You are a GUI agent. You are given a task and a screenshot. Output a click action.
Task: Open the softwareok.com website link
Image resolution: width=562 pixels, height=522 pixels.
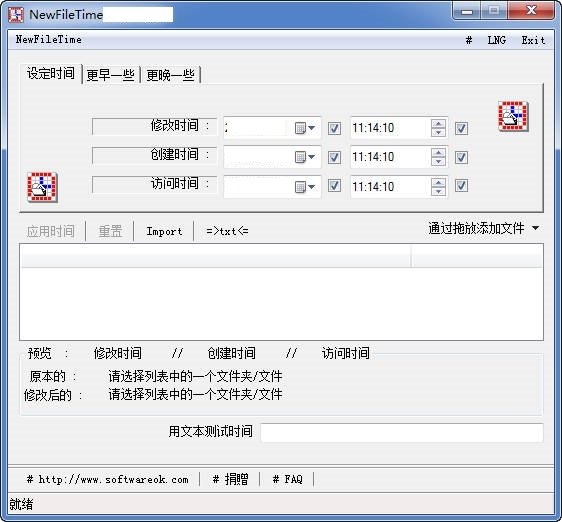point(108,479)
